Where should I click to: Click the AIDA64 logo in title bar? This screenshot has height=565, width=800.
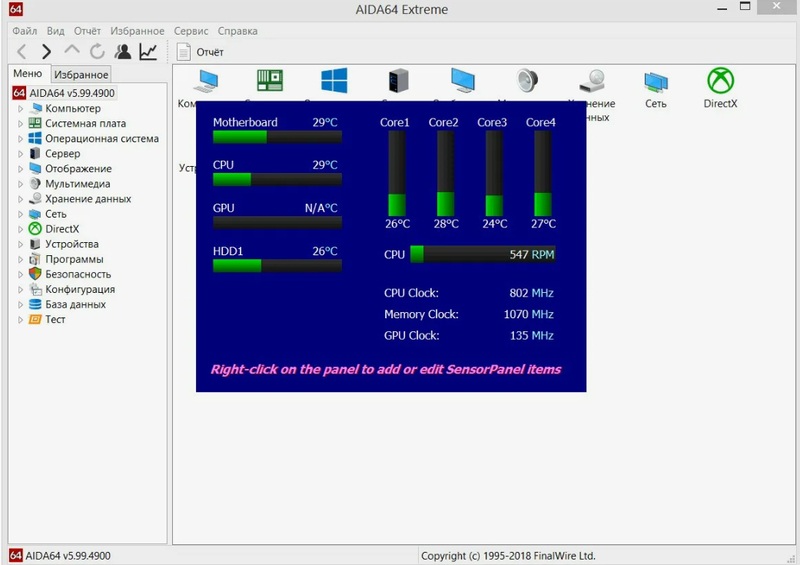point(16,9)
